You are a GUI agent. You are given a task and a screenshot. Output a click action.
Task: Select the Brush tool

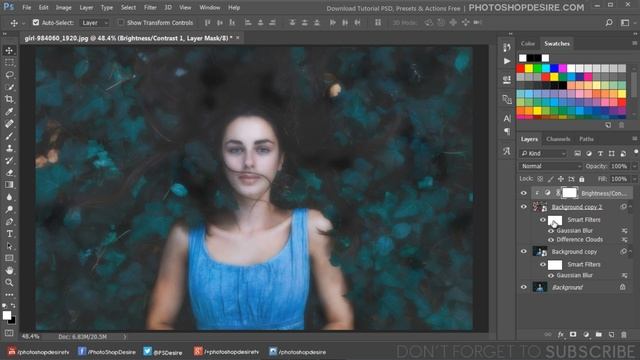[9, 136]
